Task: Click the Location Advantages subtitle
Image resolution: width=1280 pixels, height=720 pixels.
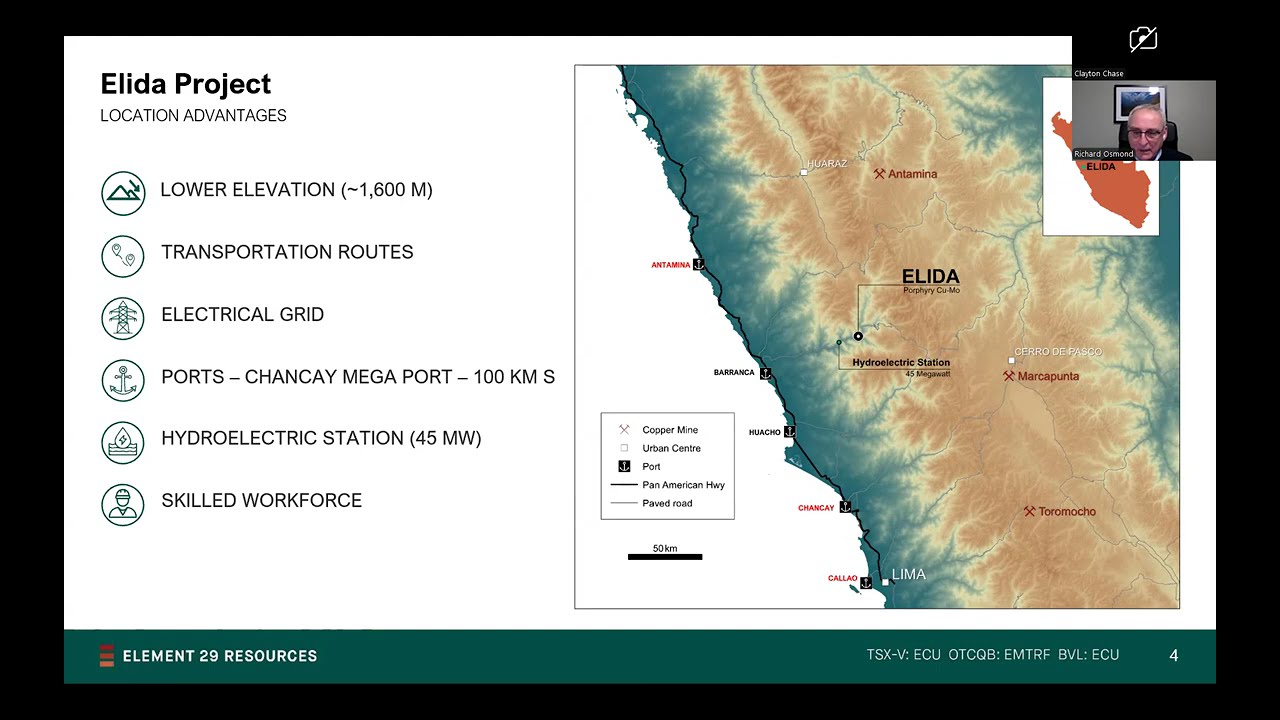Action: pyautogui.click(x=193, y=116)
